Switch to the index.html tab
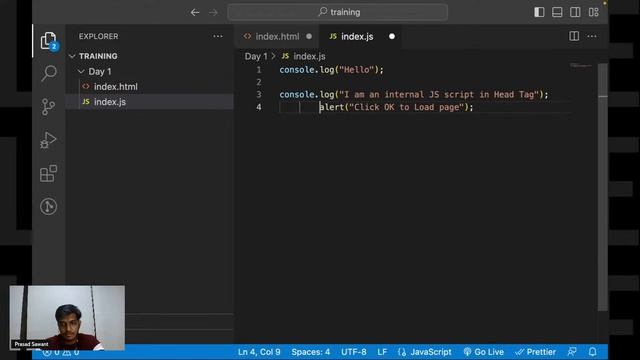 tap(277, 36)
